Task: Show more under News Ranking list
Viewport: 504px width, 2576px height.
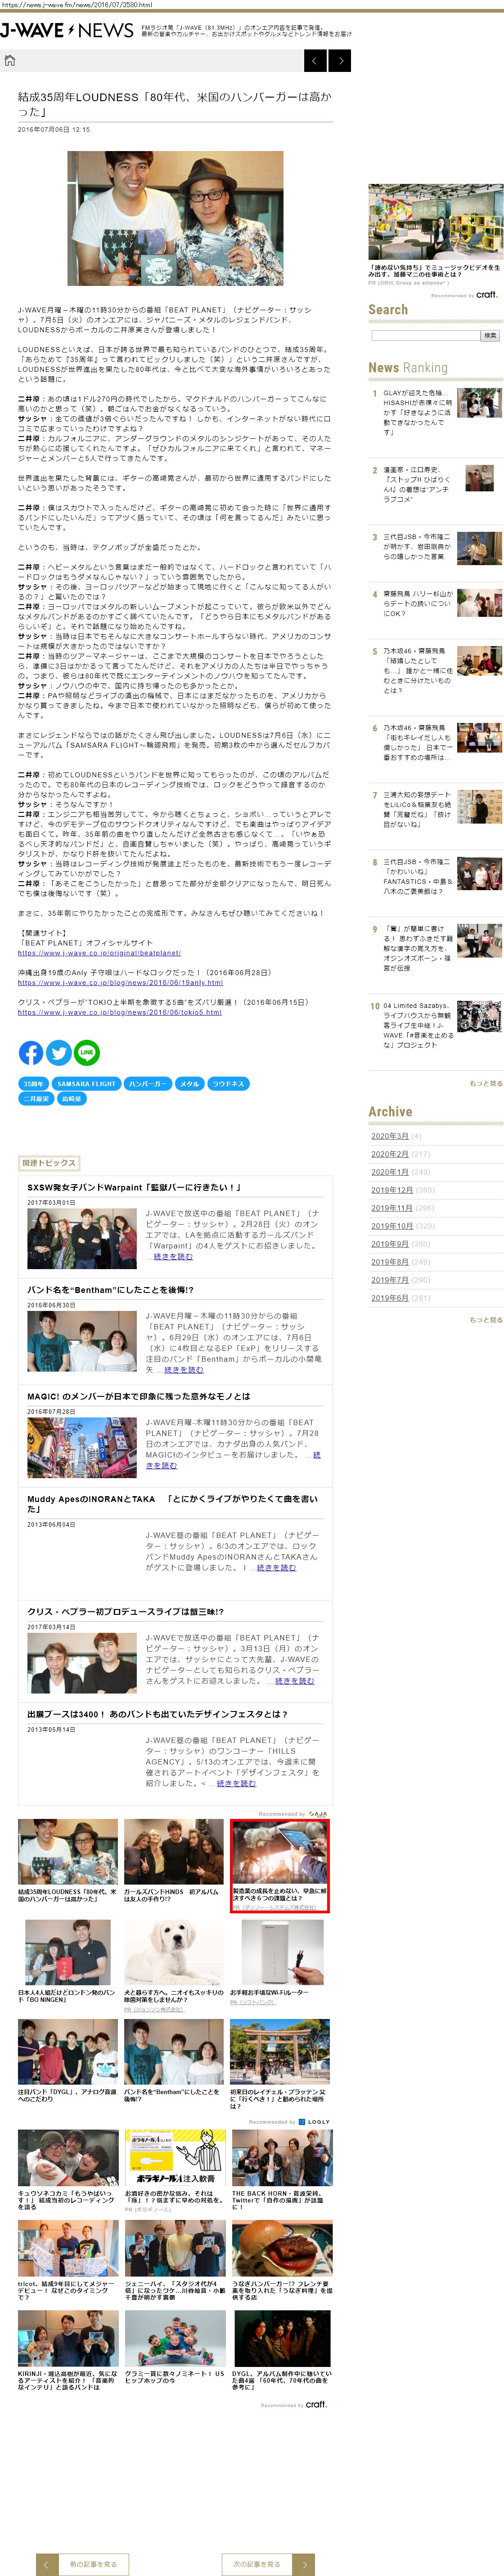Action: pos(486,1083)
